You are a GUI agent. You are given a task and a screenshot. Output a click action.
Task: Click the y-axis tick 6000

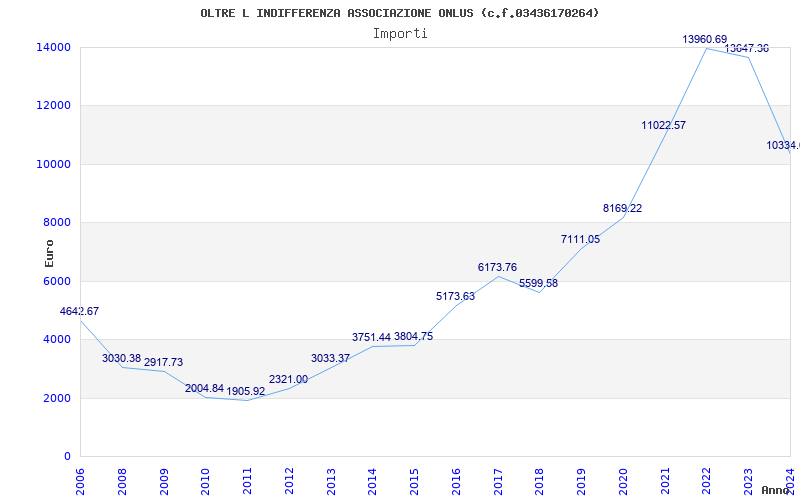[56, 281]
